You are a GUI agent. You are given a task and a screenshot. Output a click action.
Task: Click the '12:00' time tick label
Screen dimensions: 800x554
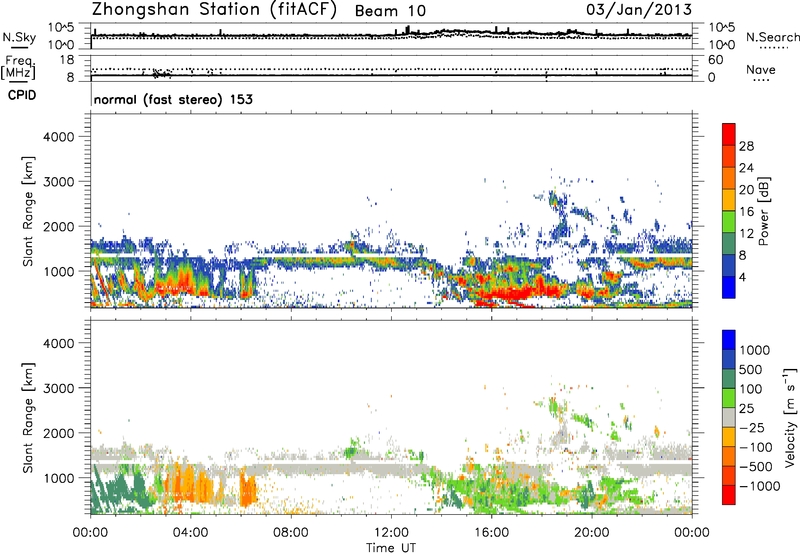[x=391, y=533]
